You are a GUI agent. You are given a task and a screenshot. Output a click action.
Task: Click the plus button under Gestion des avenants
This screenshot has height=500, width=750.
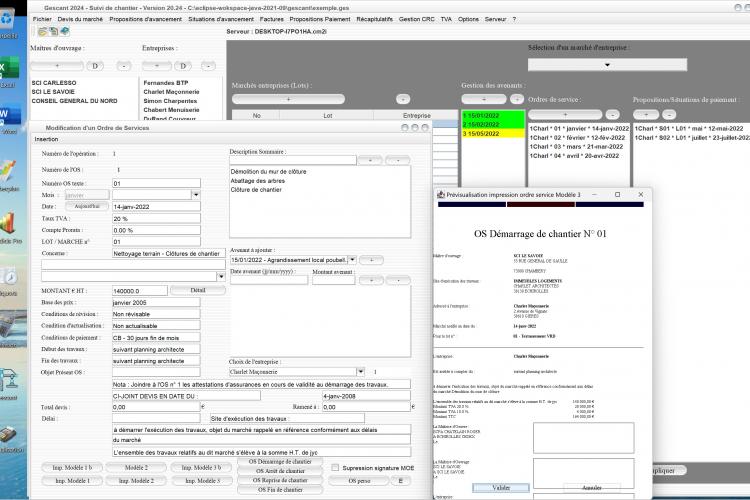[484, 99]
